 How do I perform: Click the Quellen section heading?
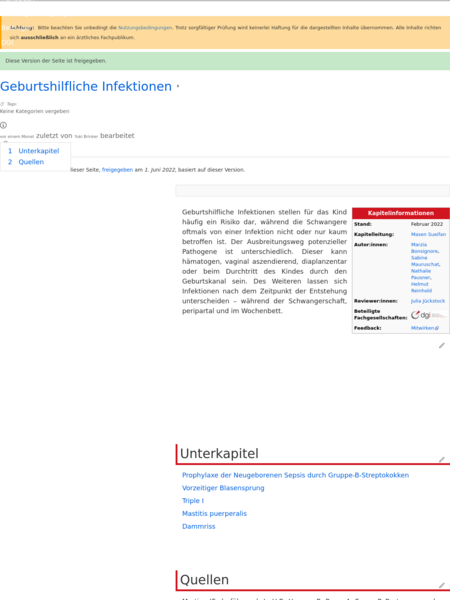click(204, 580)
